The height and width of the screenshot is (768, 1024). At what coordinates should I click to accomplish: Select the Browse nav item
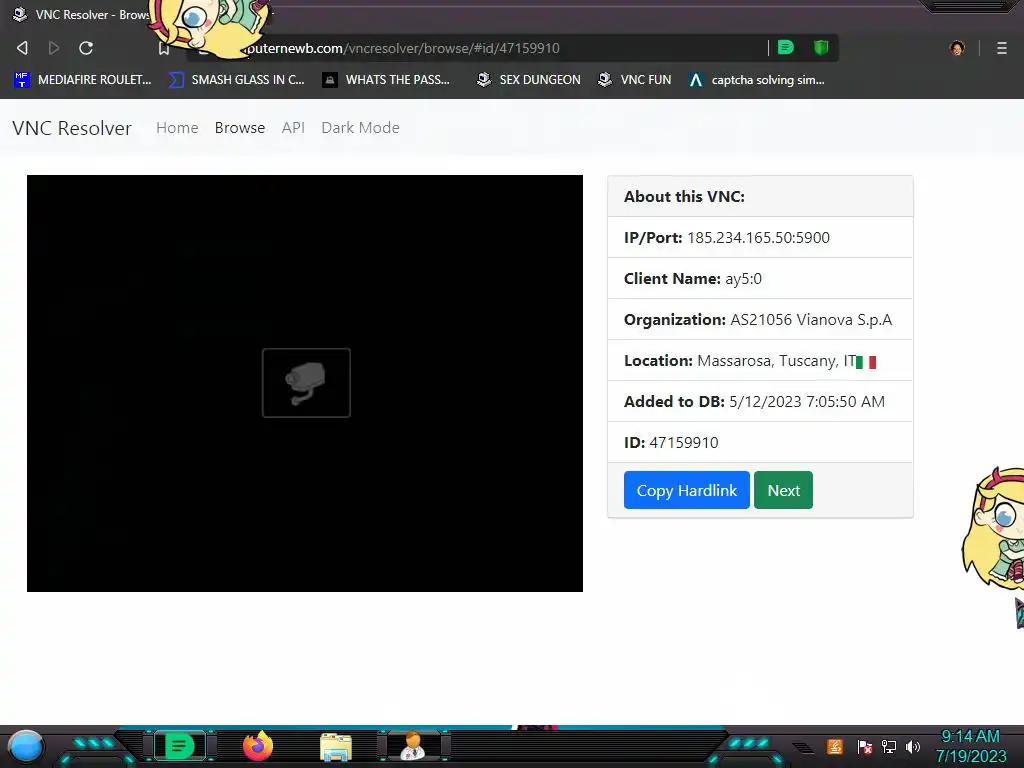pyautogui.click(x=240, y=127)
